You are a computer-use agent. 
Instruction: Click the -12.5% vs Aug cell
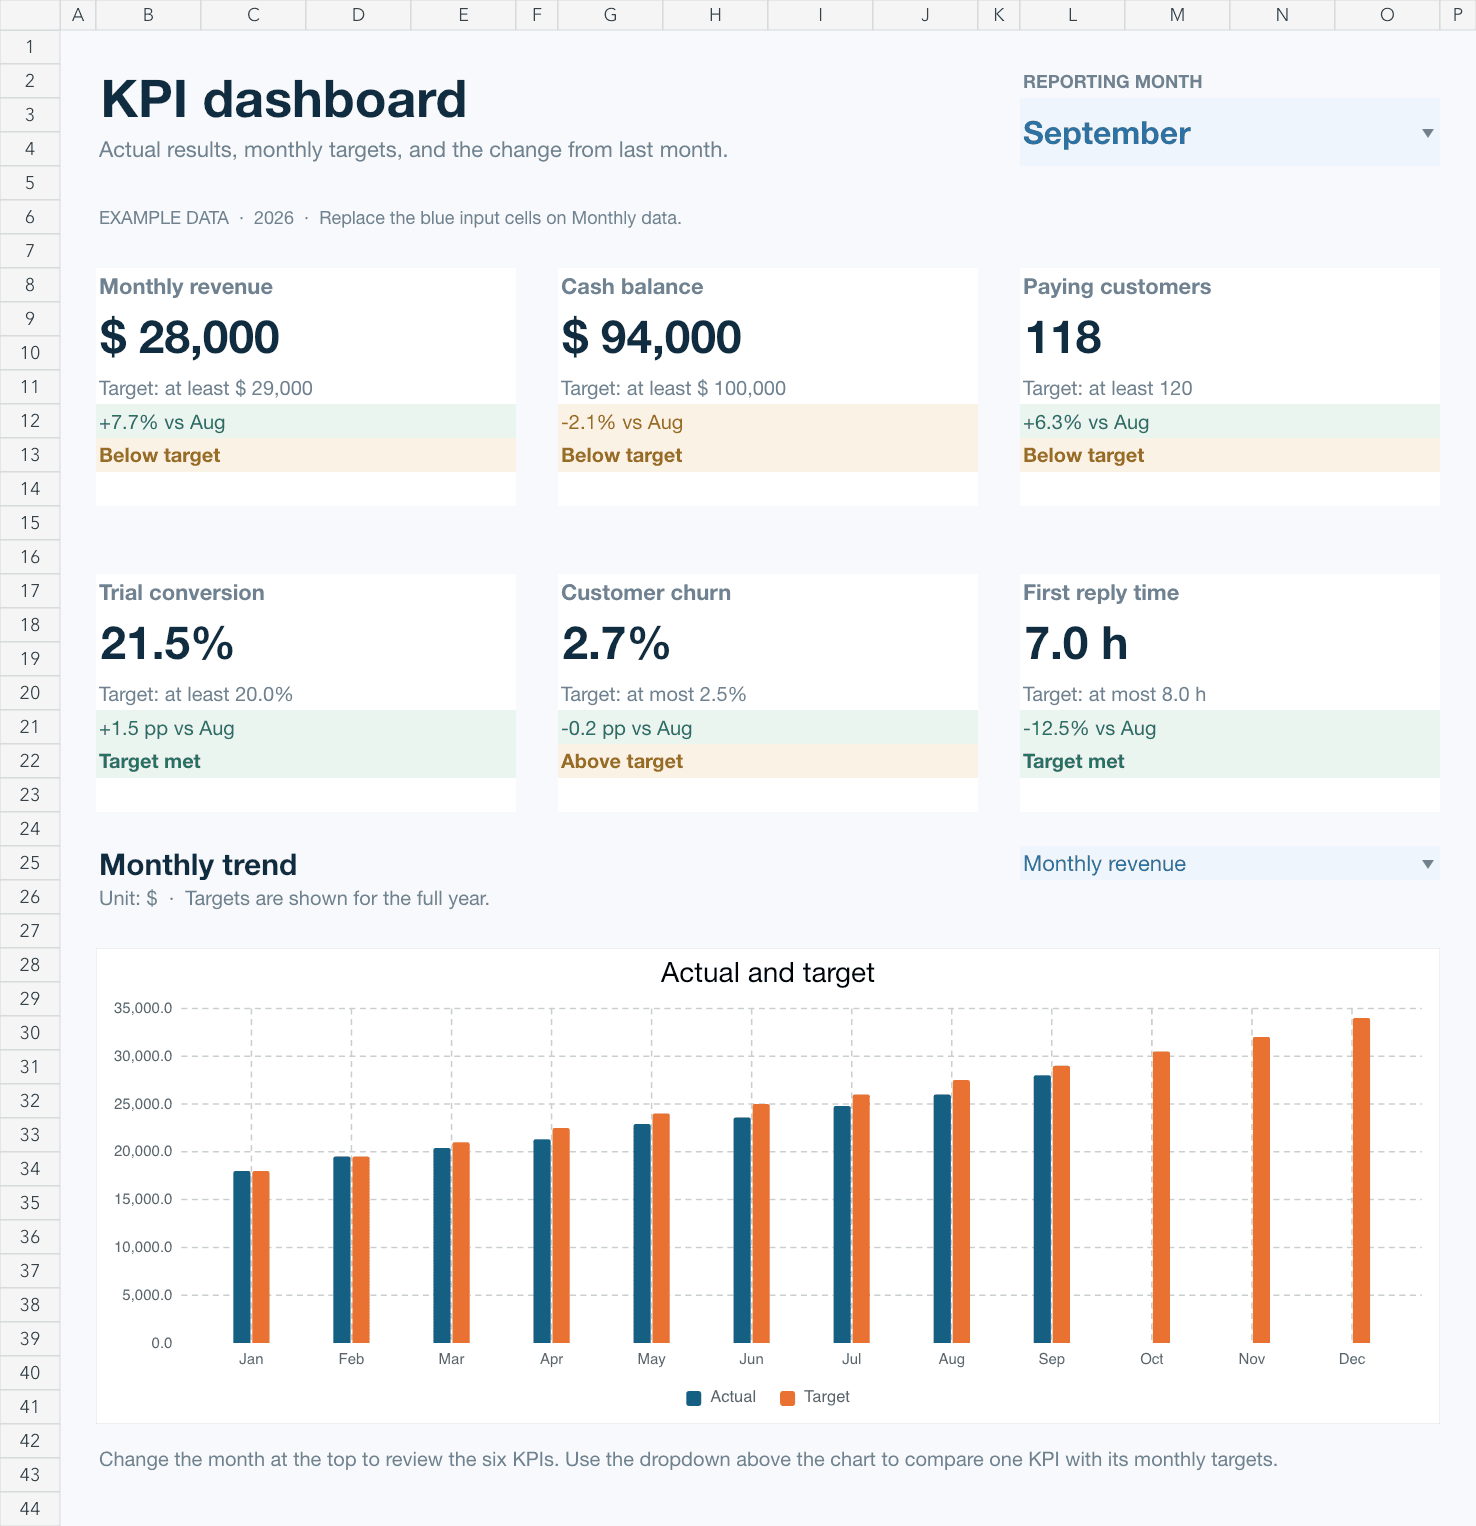[x=1230, y=727]
